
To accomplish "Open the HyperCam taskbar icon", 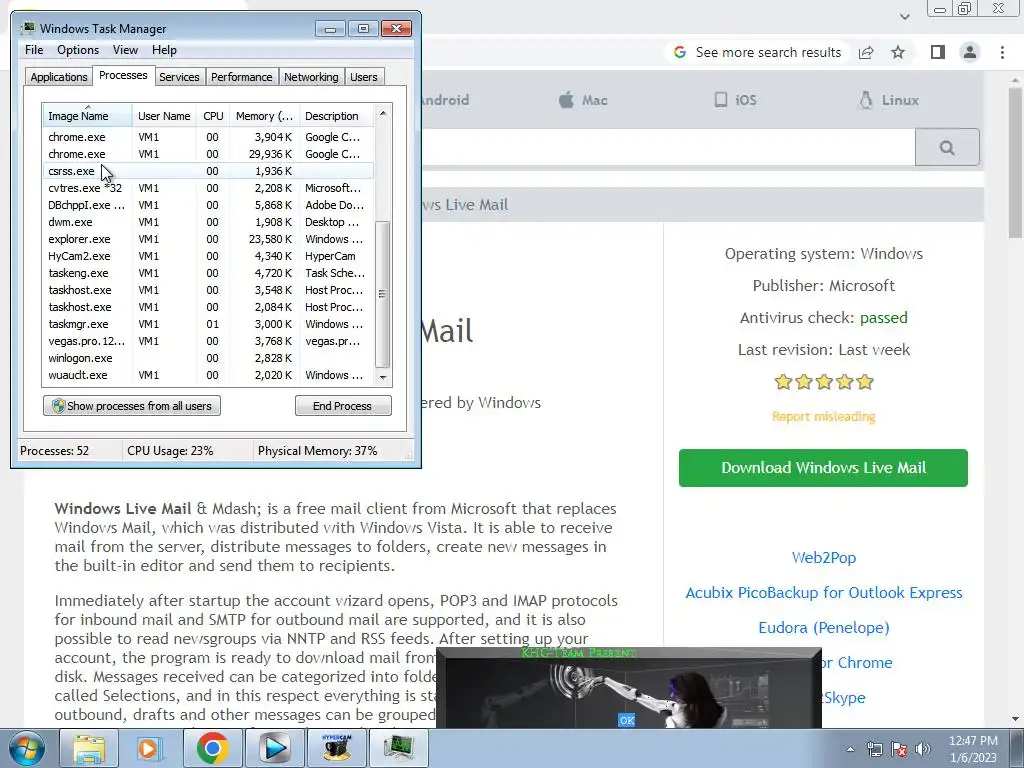I will pos(336,748).
